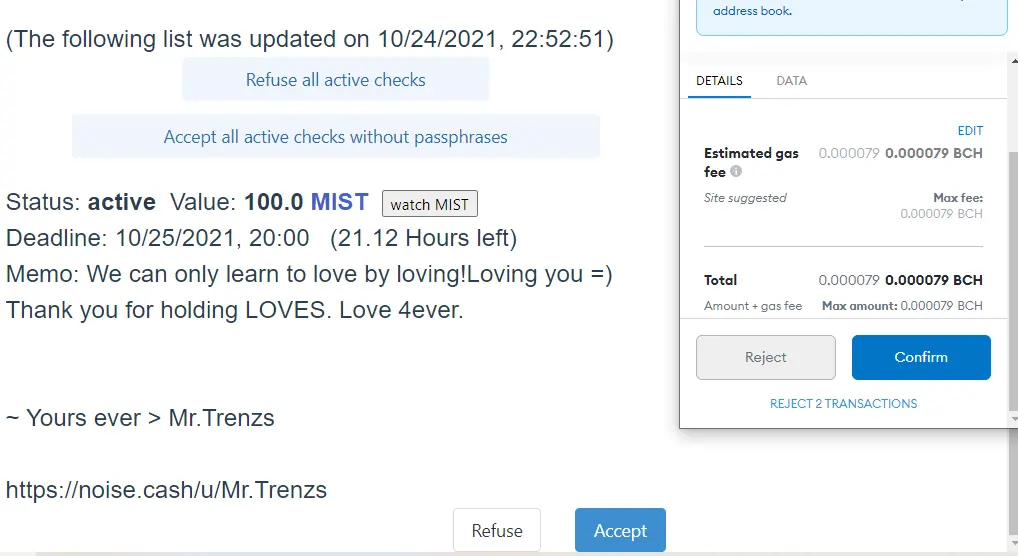Click the 'Site suggested' label
This screenshot has height=556, width=1018.
tap(745, 197)
